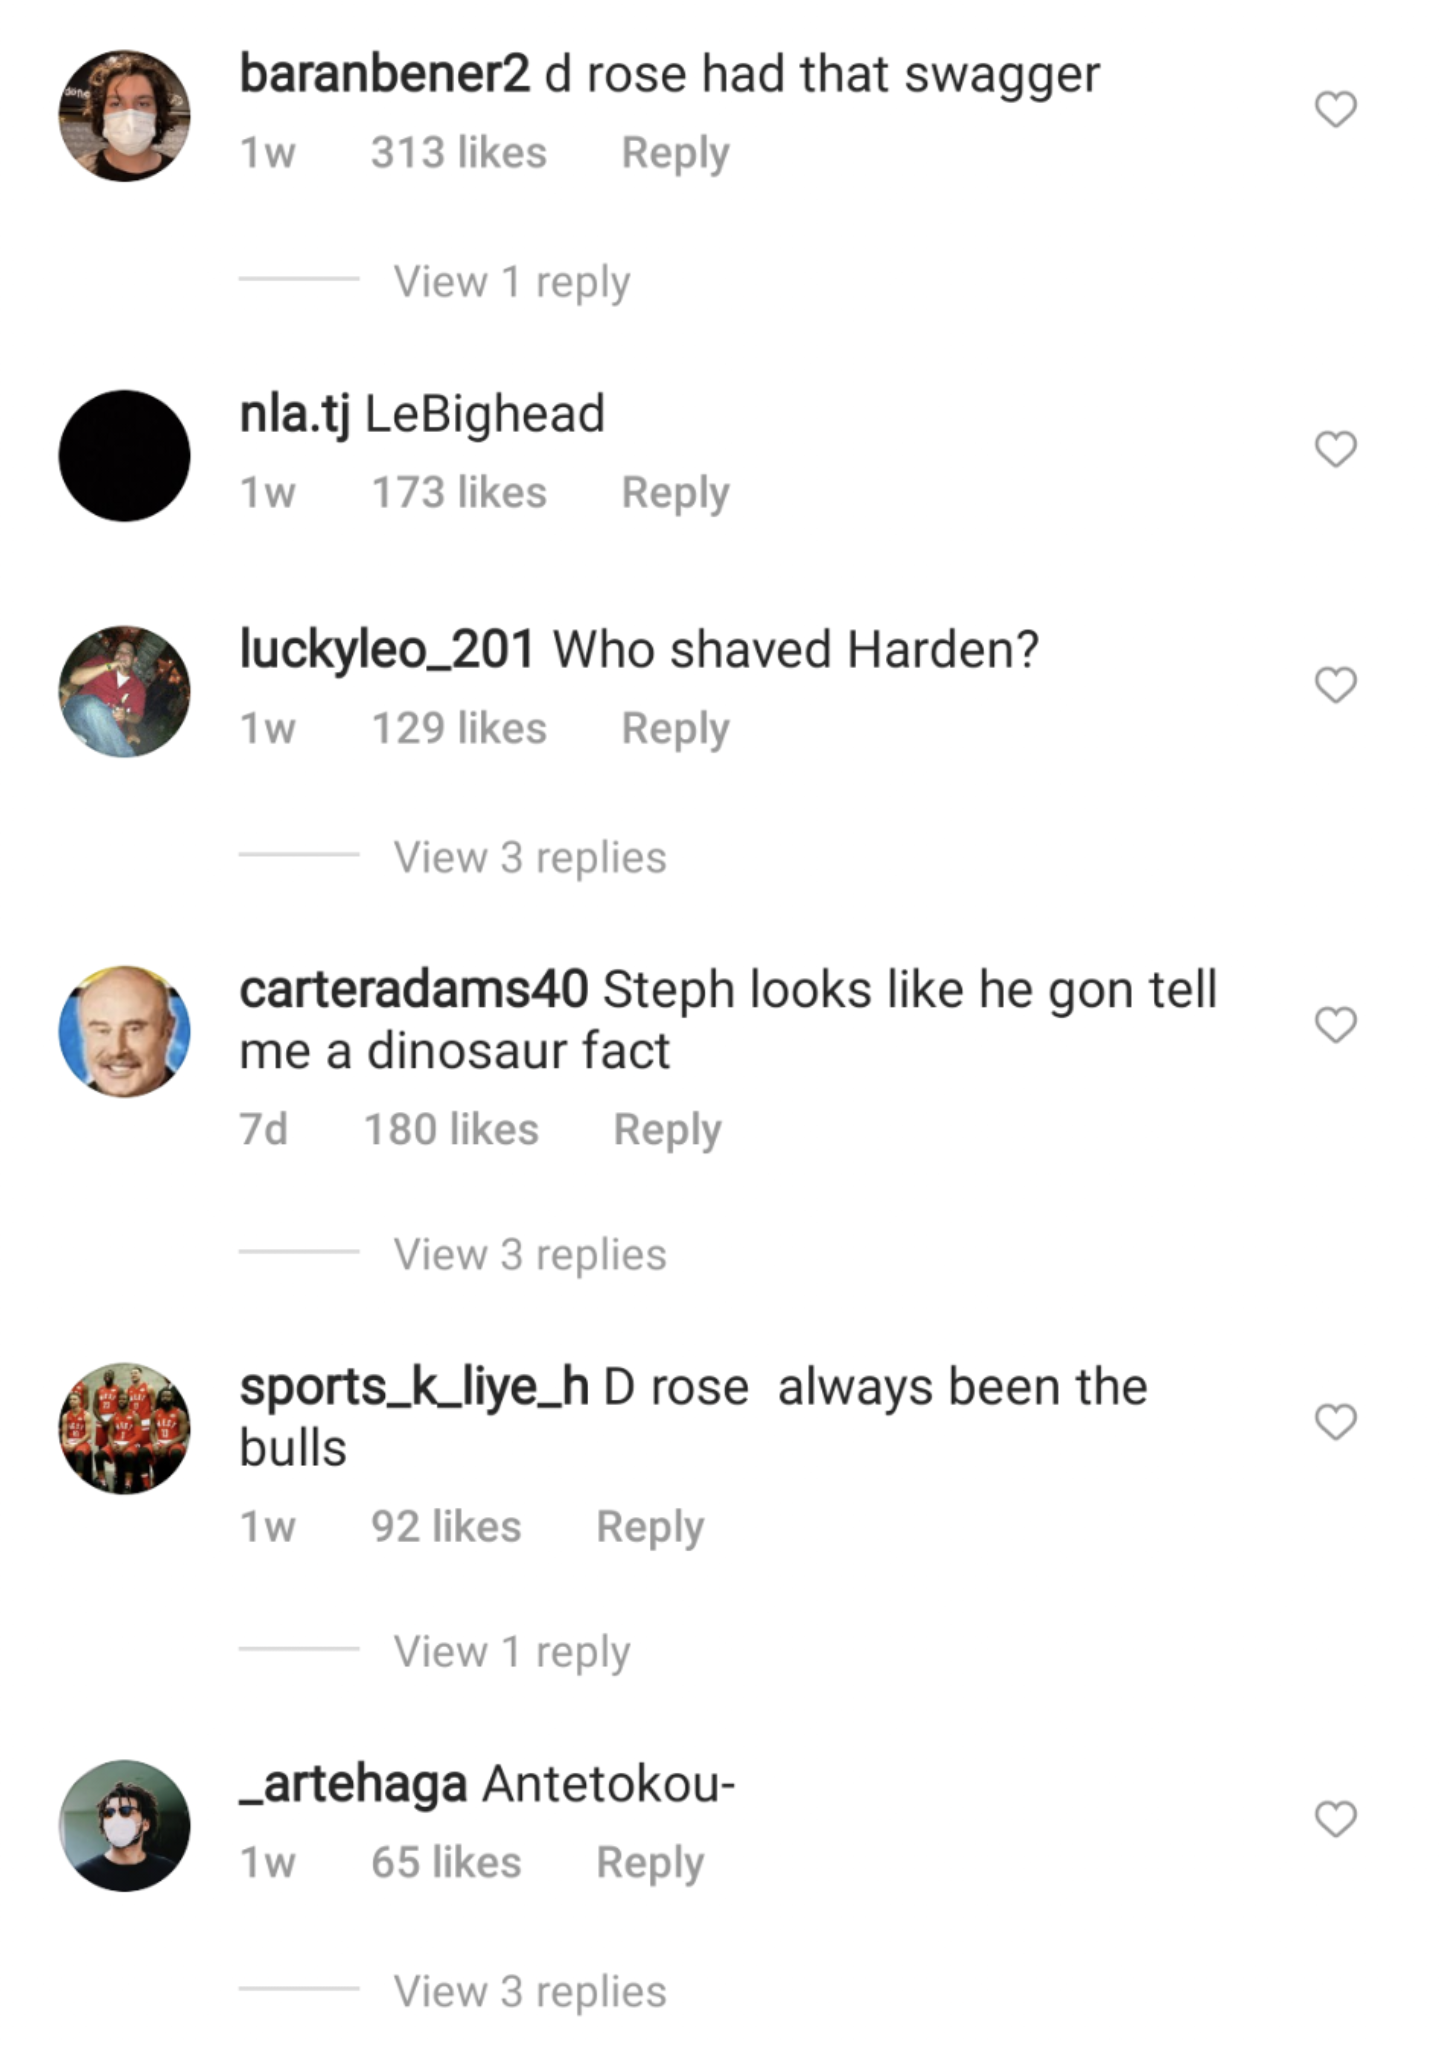Expand 'View 3 replies' under luckyleo_201's comment
This screenshot has height=2048, width=1439.
coord(530,857)
